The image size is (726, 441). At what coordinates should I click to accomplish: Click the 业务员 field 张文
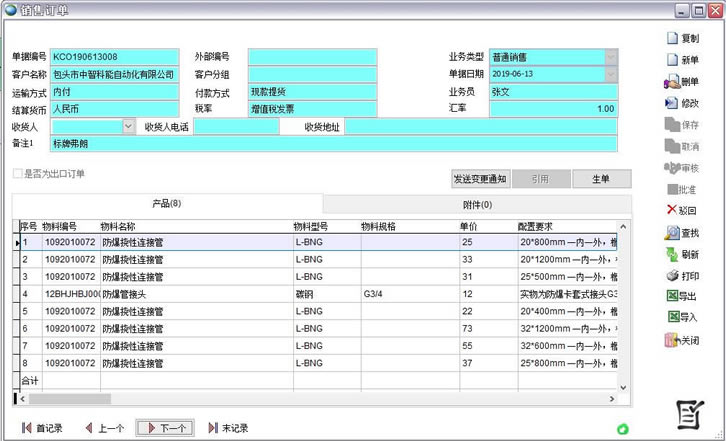click(553, 92)
